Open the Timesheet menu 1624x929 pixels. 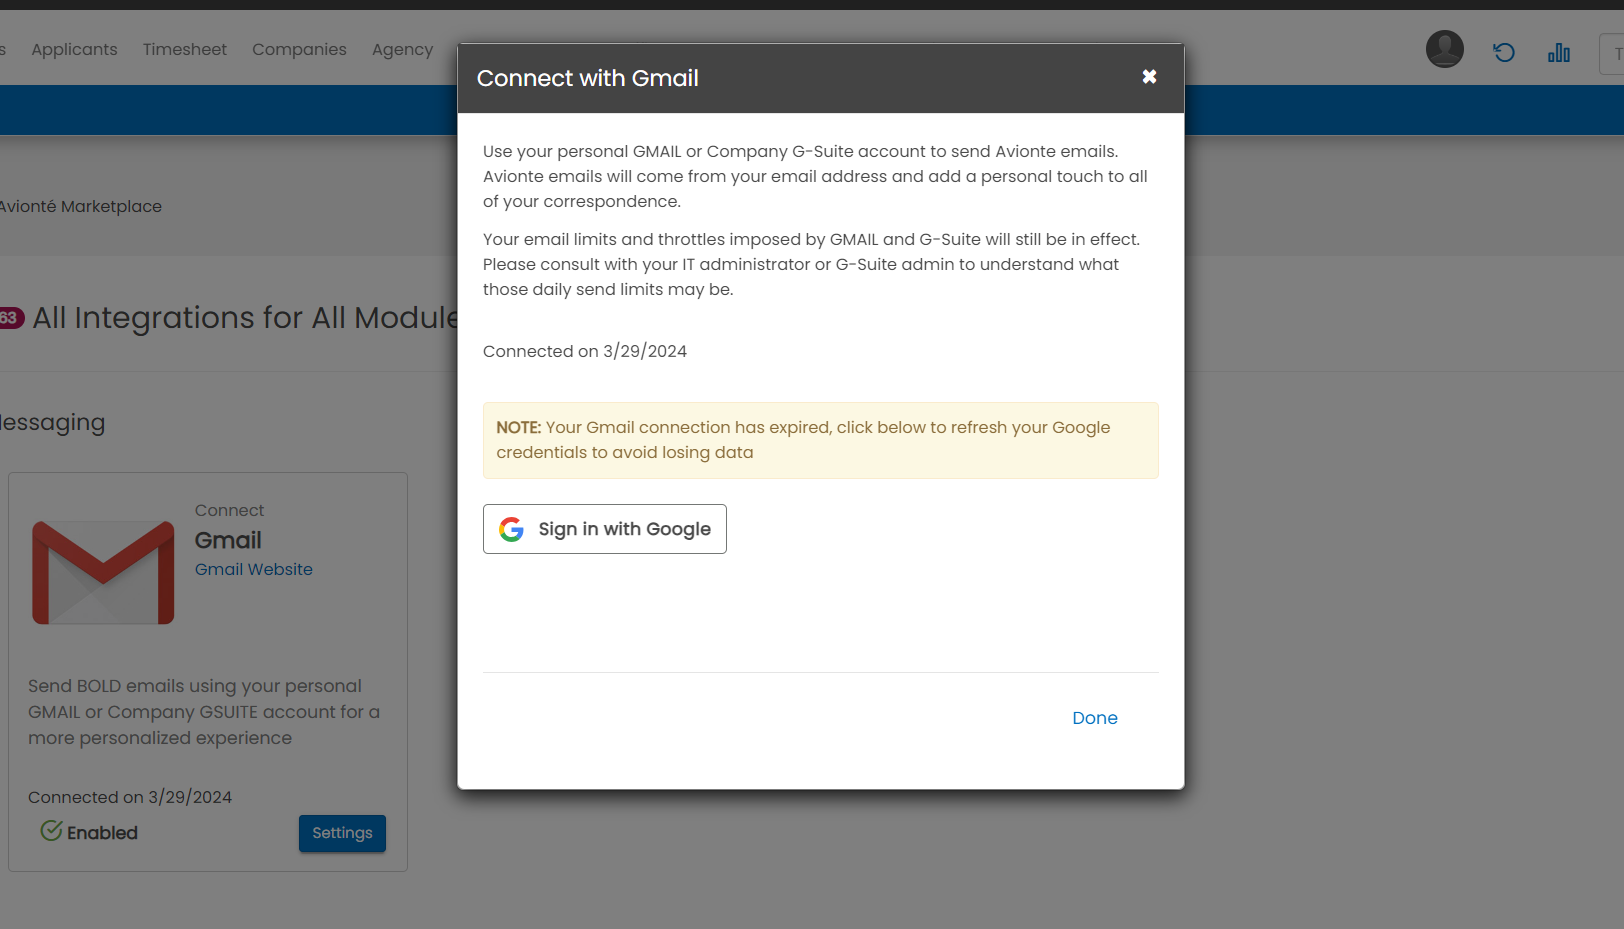tap(184, 49)
